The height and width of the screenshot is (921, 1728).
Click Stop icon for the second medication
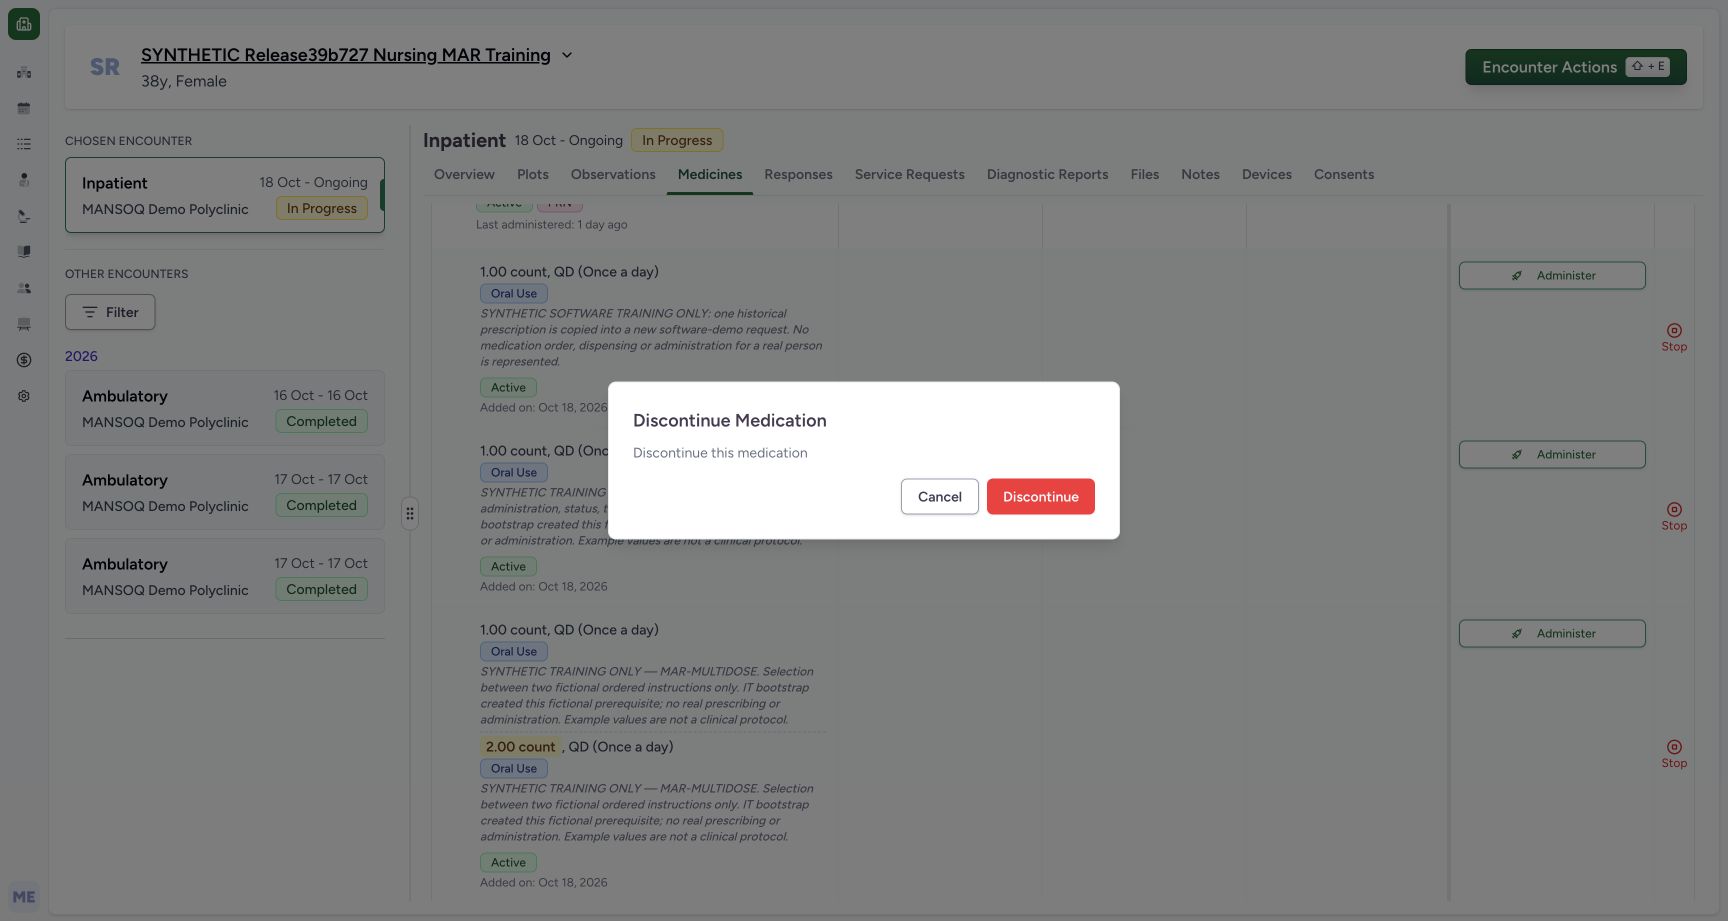coord(1674,516)
